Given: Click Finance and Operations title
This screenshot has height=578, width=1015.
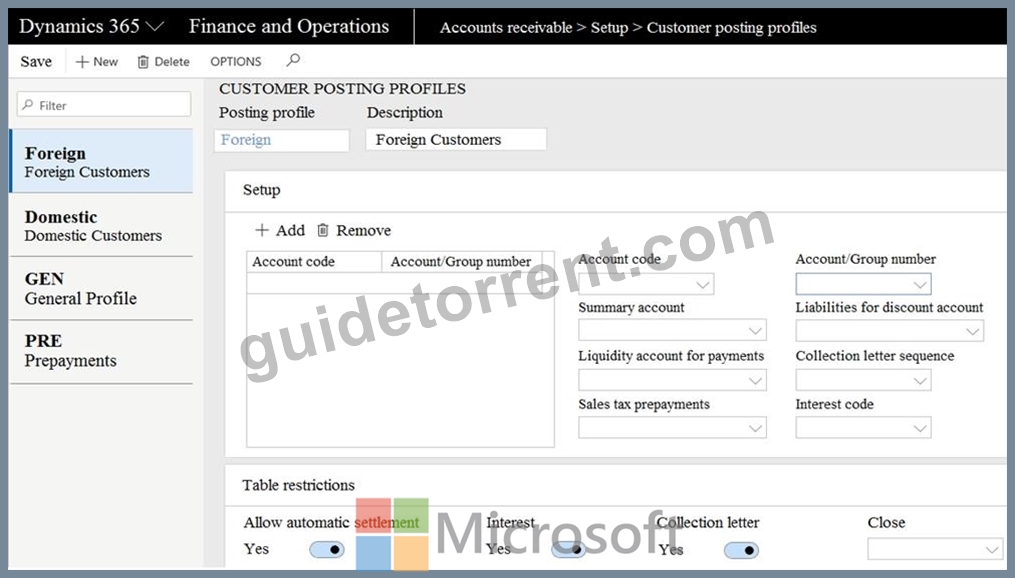Looking at the screenshot, I should (289, 27).
